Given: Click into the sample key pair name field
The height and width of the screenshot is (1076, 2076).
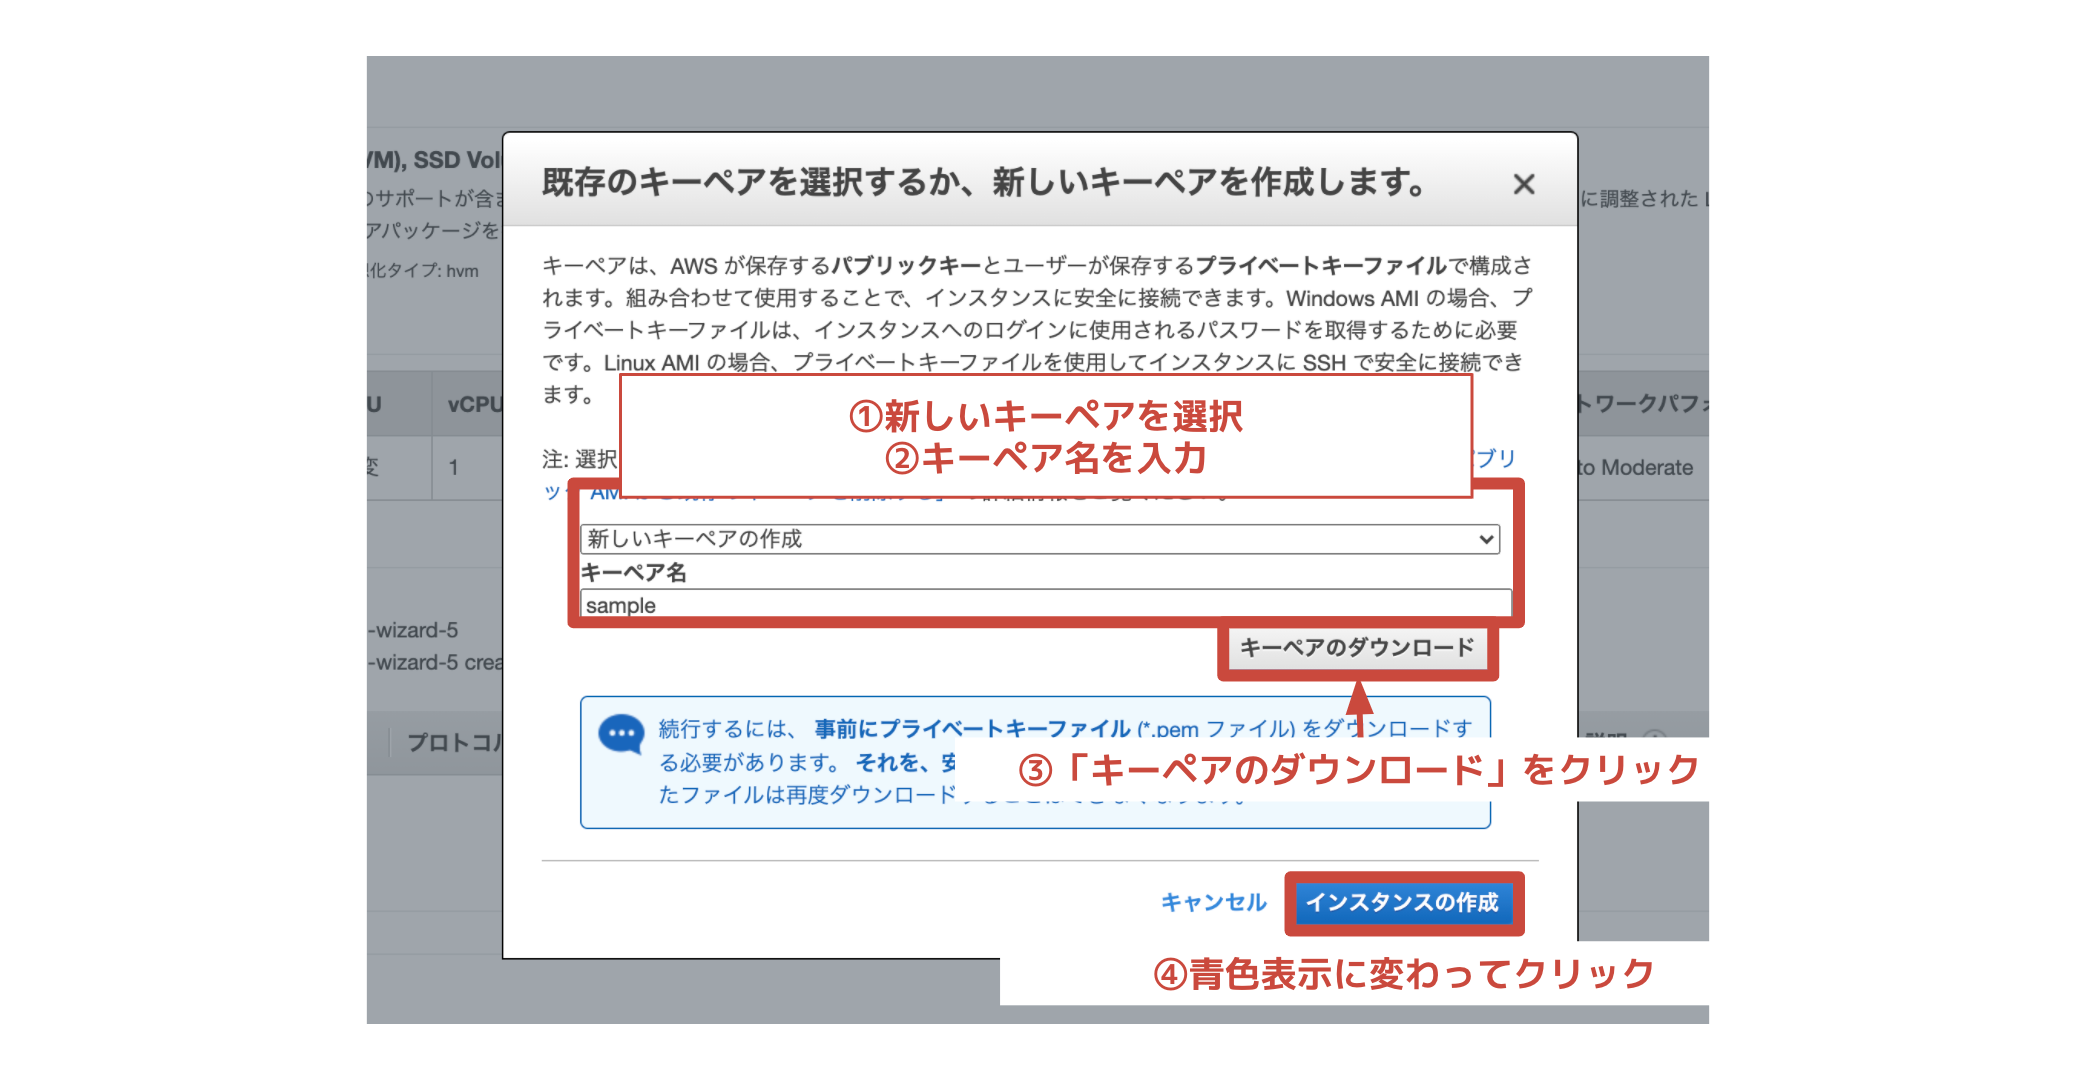Looking at the screenshot, I should 1045,605.
